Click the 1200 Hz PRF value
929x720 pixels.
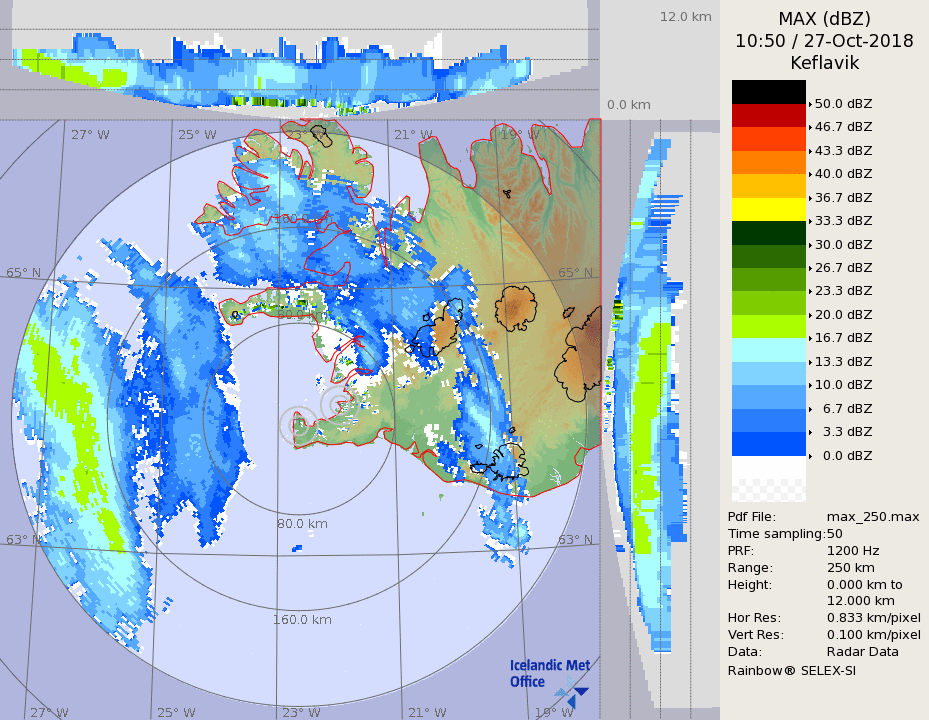[853, 550]
